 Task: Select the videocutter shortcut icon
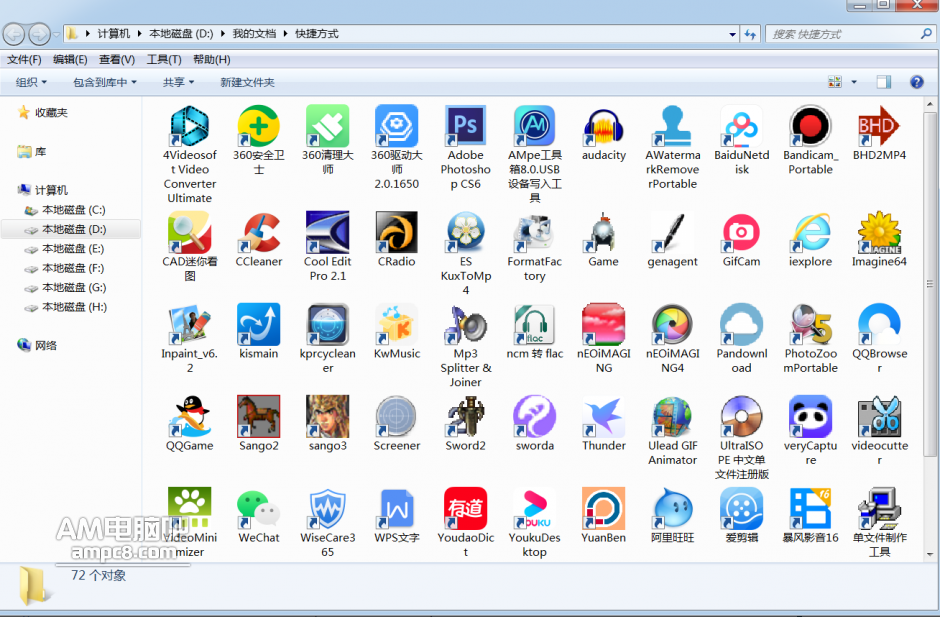[x=879, y=416]
